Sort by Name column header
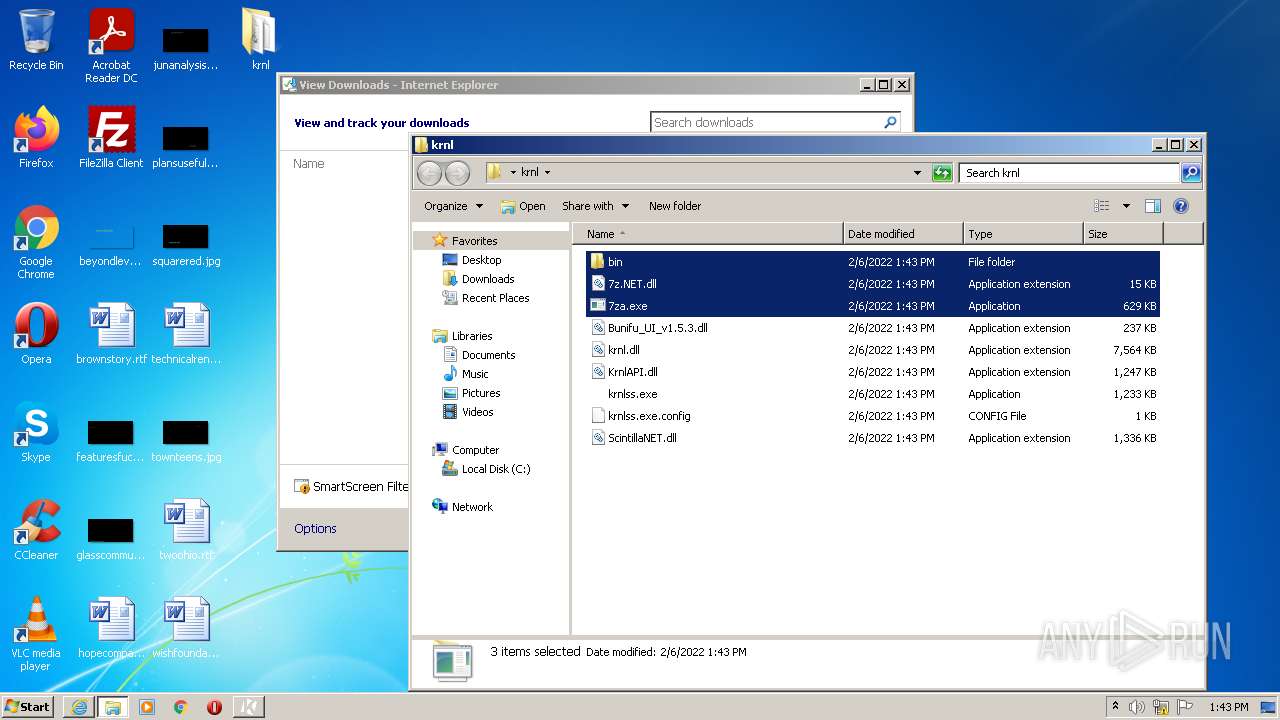Image resolution: width=1280 pixels, height=720 pixels. 708,234
